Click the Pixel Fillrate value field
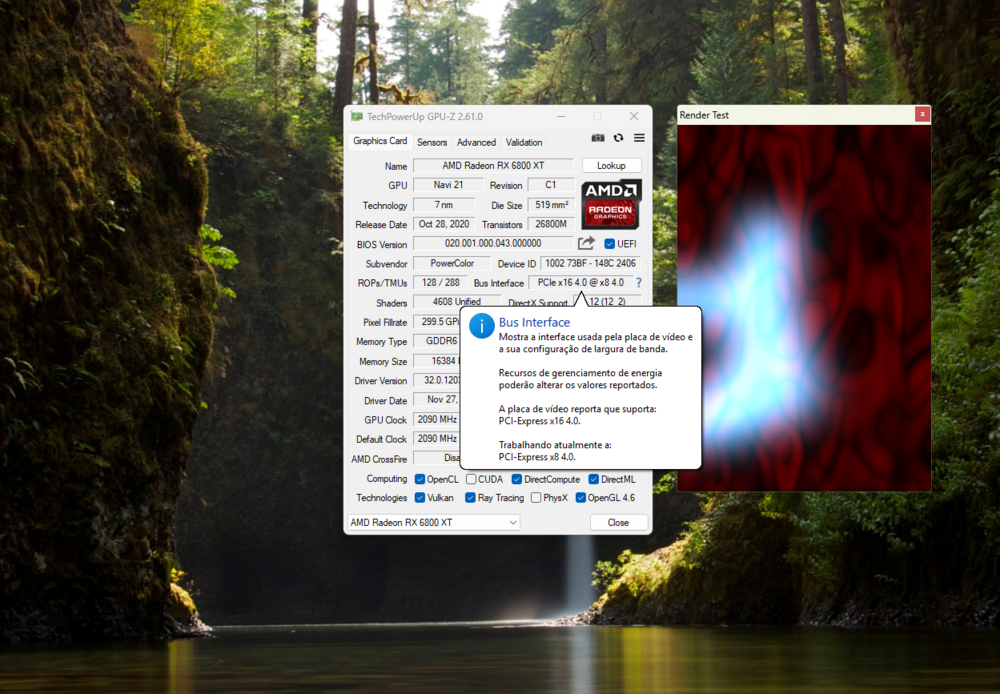Screen dimensions: 1000x694 click(437, 321)
